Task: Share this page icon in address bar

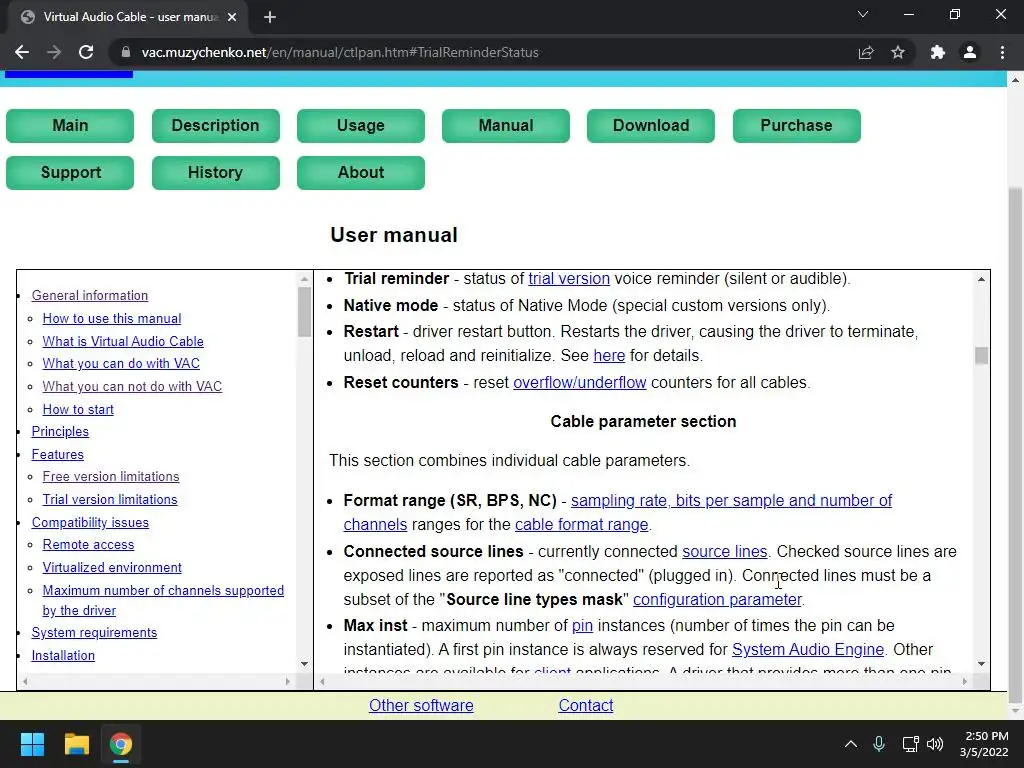Action: [866, 52]
